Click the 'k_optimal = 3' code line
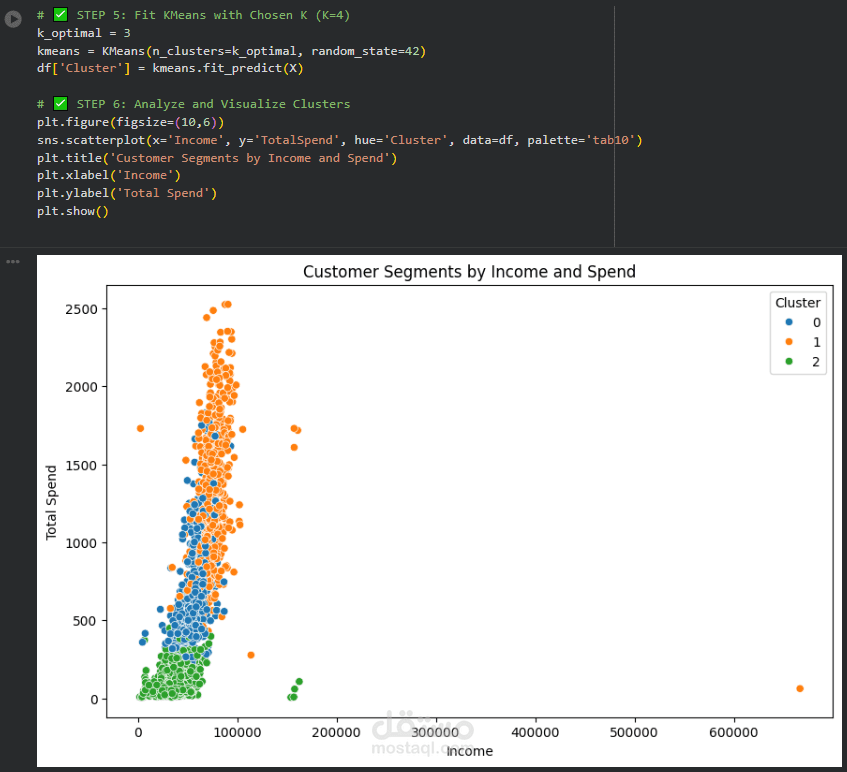This screenshot has width=847, height=772. (84, 33)
